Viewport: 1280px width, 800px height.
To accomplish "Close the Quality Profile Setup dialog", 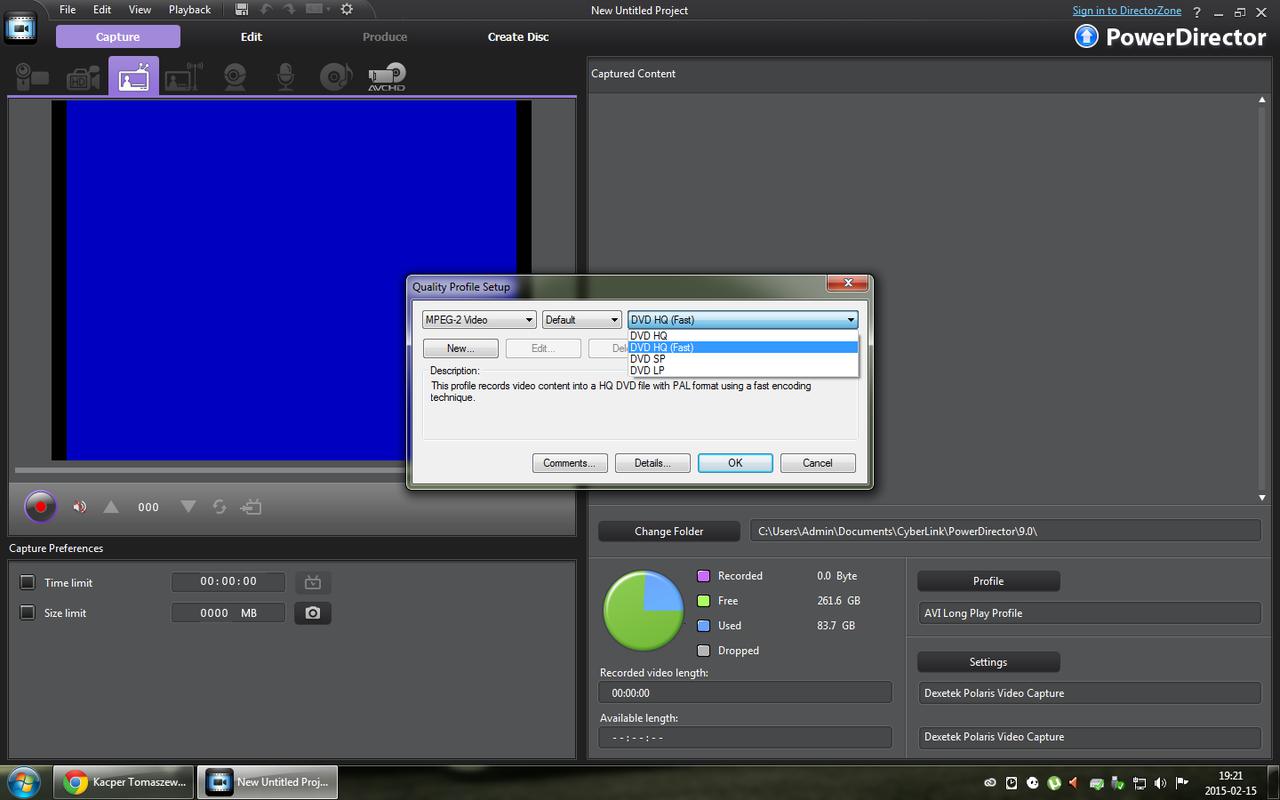I will [846, 284].
